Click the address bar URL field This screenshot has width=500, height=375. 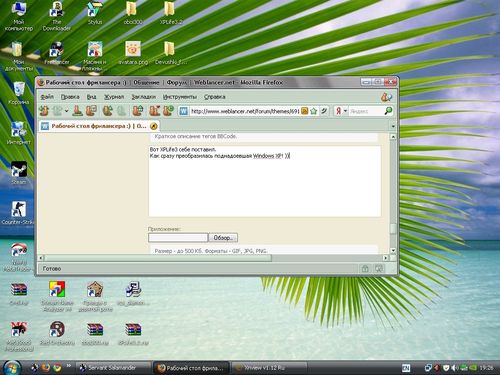click(245, 111)
